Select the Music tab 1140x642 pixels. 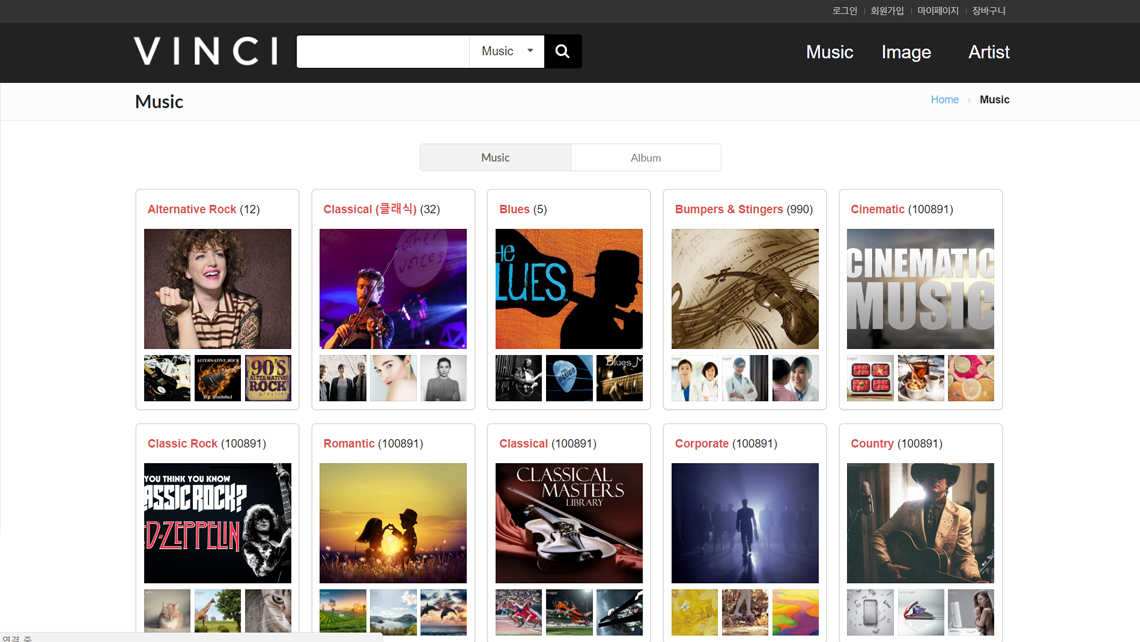coord(495,157)
